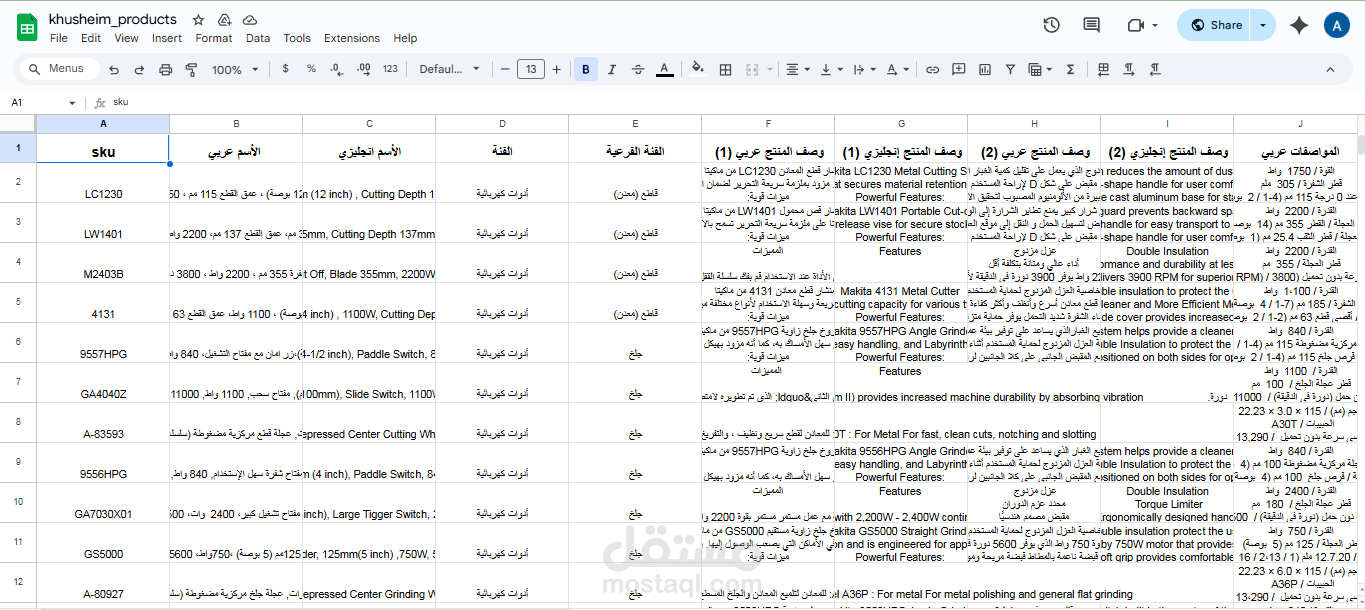Image resolution: width=1365 pixels, height=610 pixels.
Task: Open the File menu
Action: click(59, 38)
